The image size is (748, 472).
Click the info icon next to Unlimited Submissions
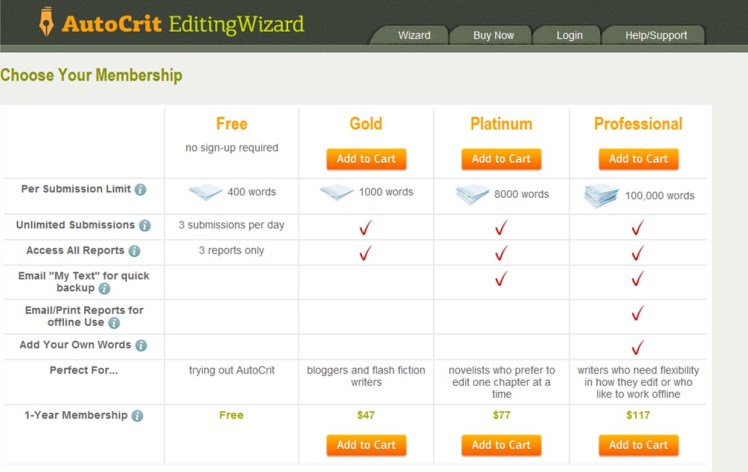click(x=145, y=226)
